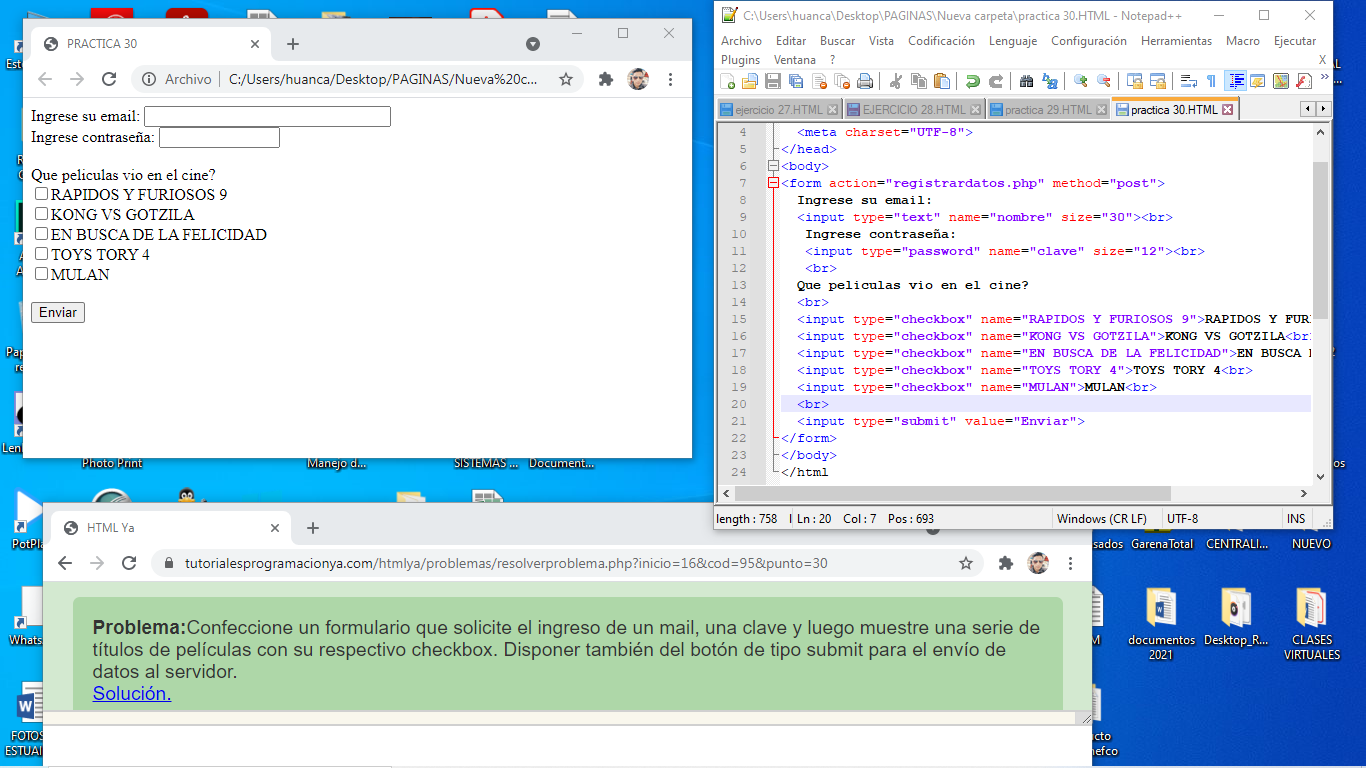Screen dimensions: 1366x768
Task: Close the HTML Ya browser tab
Action: (x=275, y=528)
